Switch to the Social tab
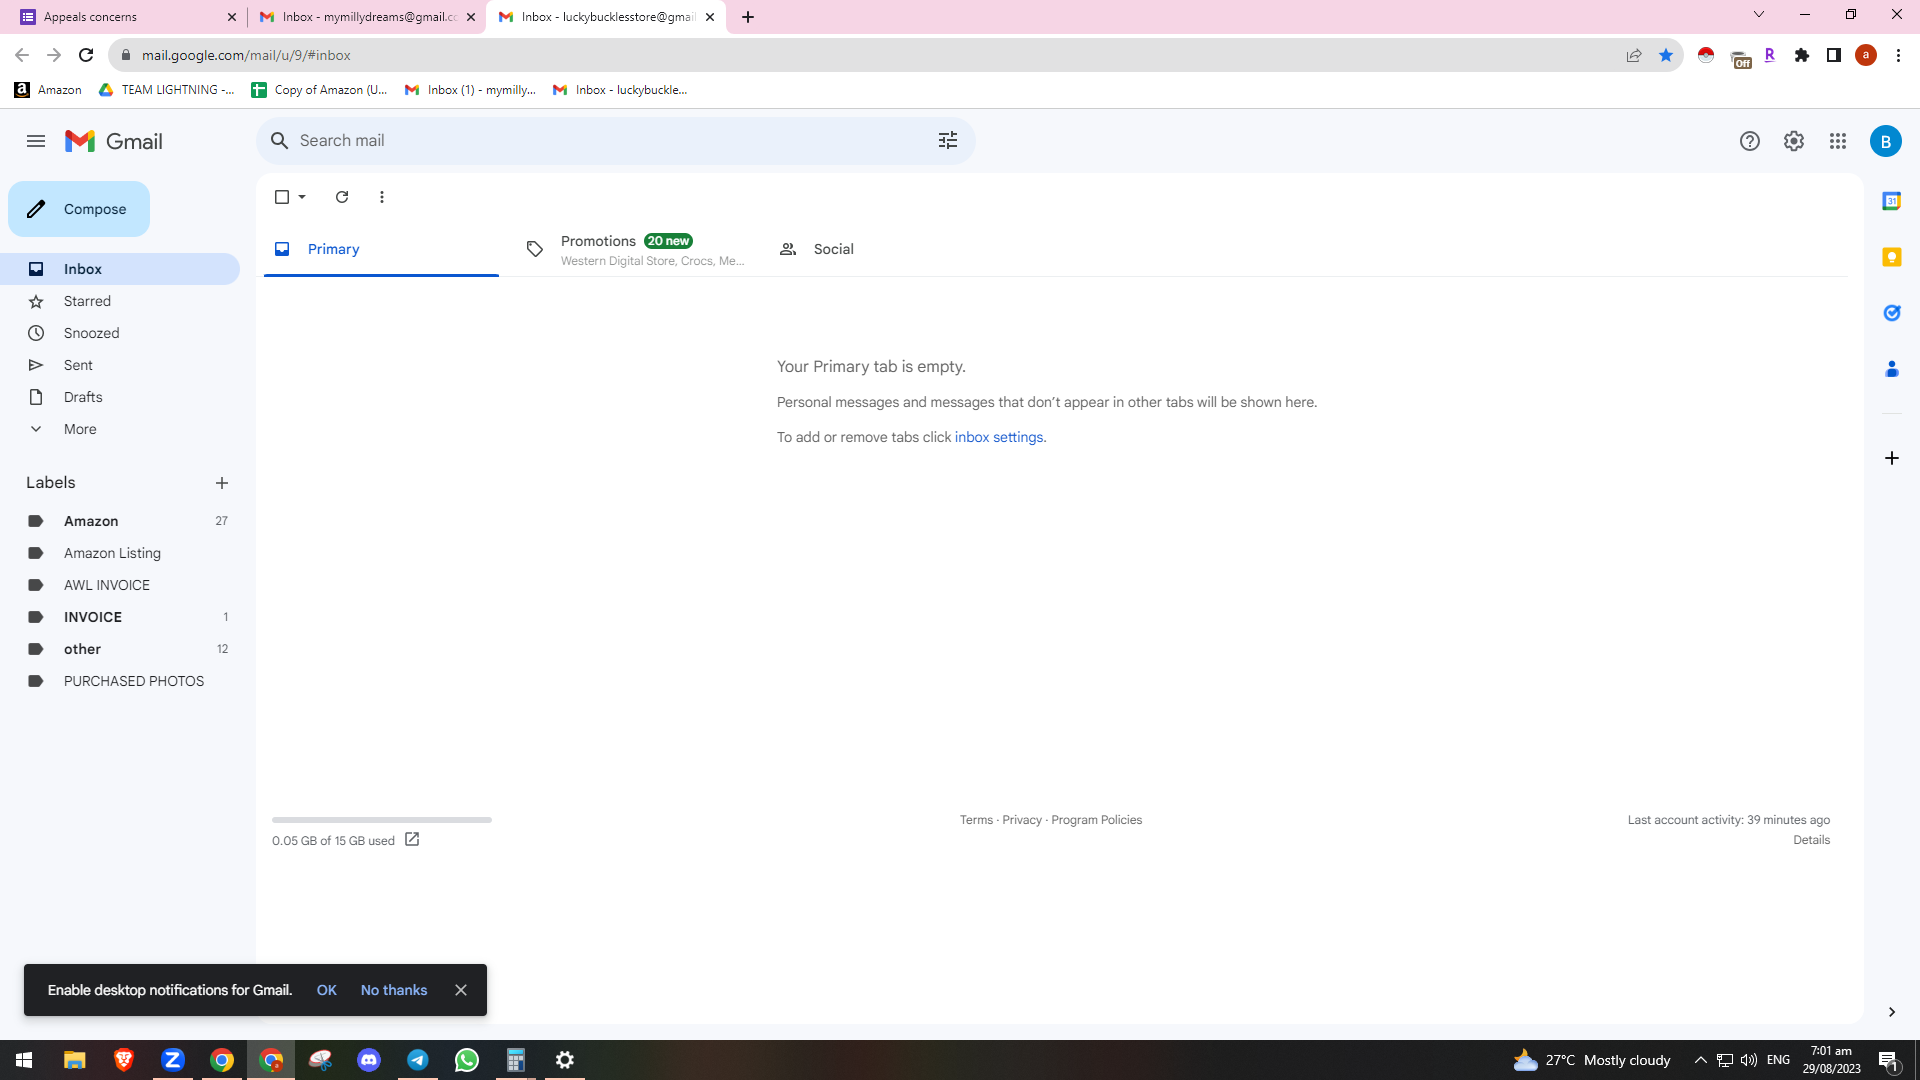Image resolution: width=1920 pixels, height=1080 pixels. [888, 249]
